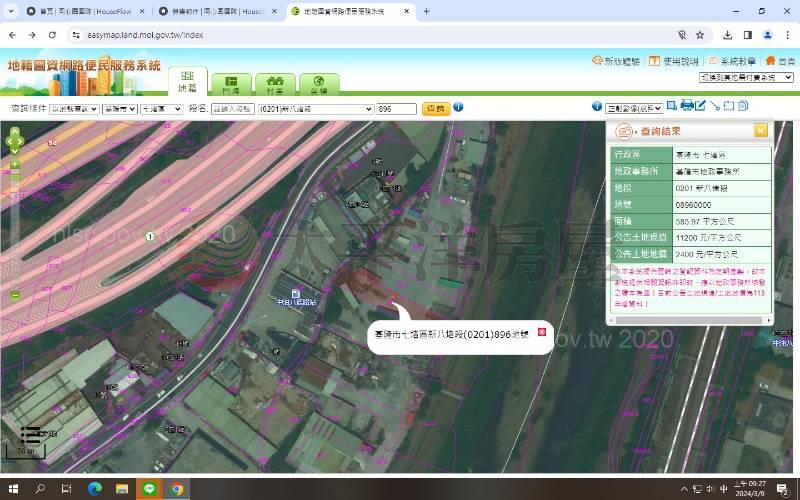Zoom in with the map plus button
Viewport: 800px width, 500px height.
click(14, 163)
